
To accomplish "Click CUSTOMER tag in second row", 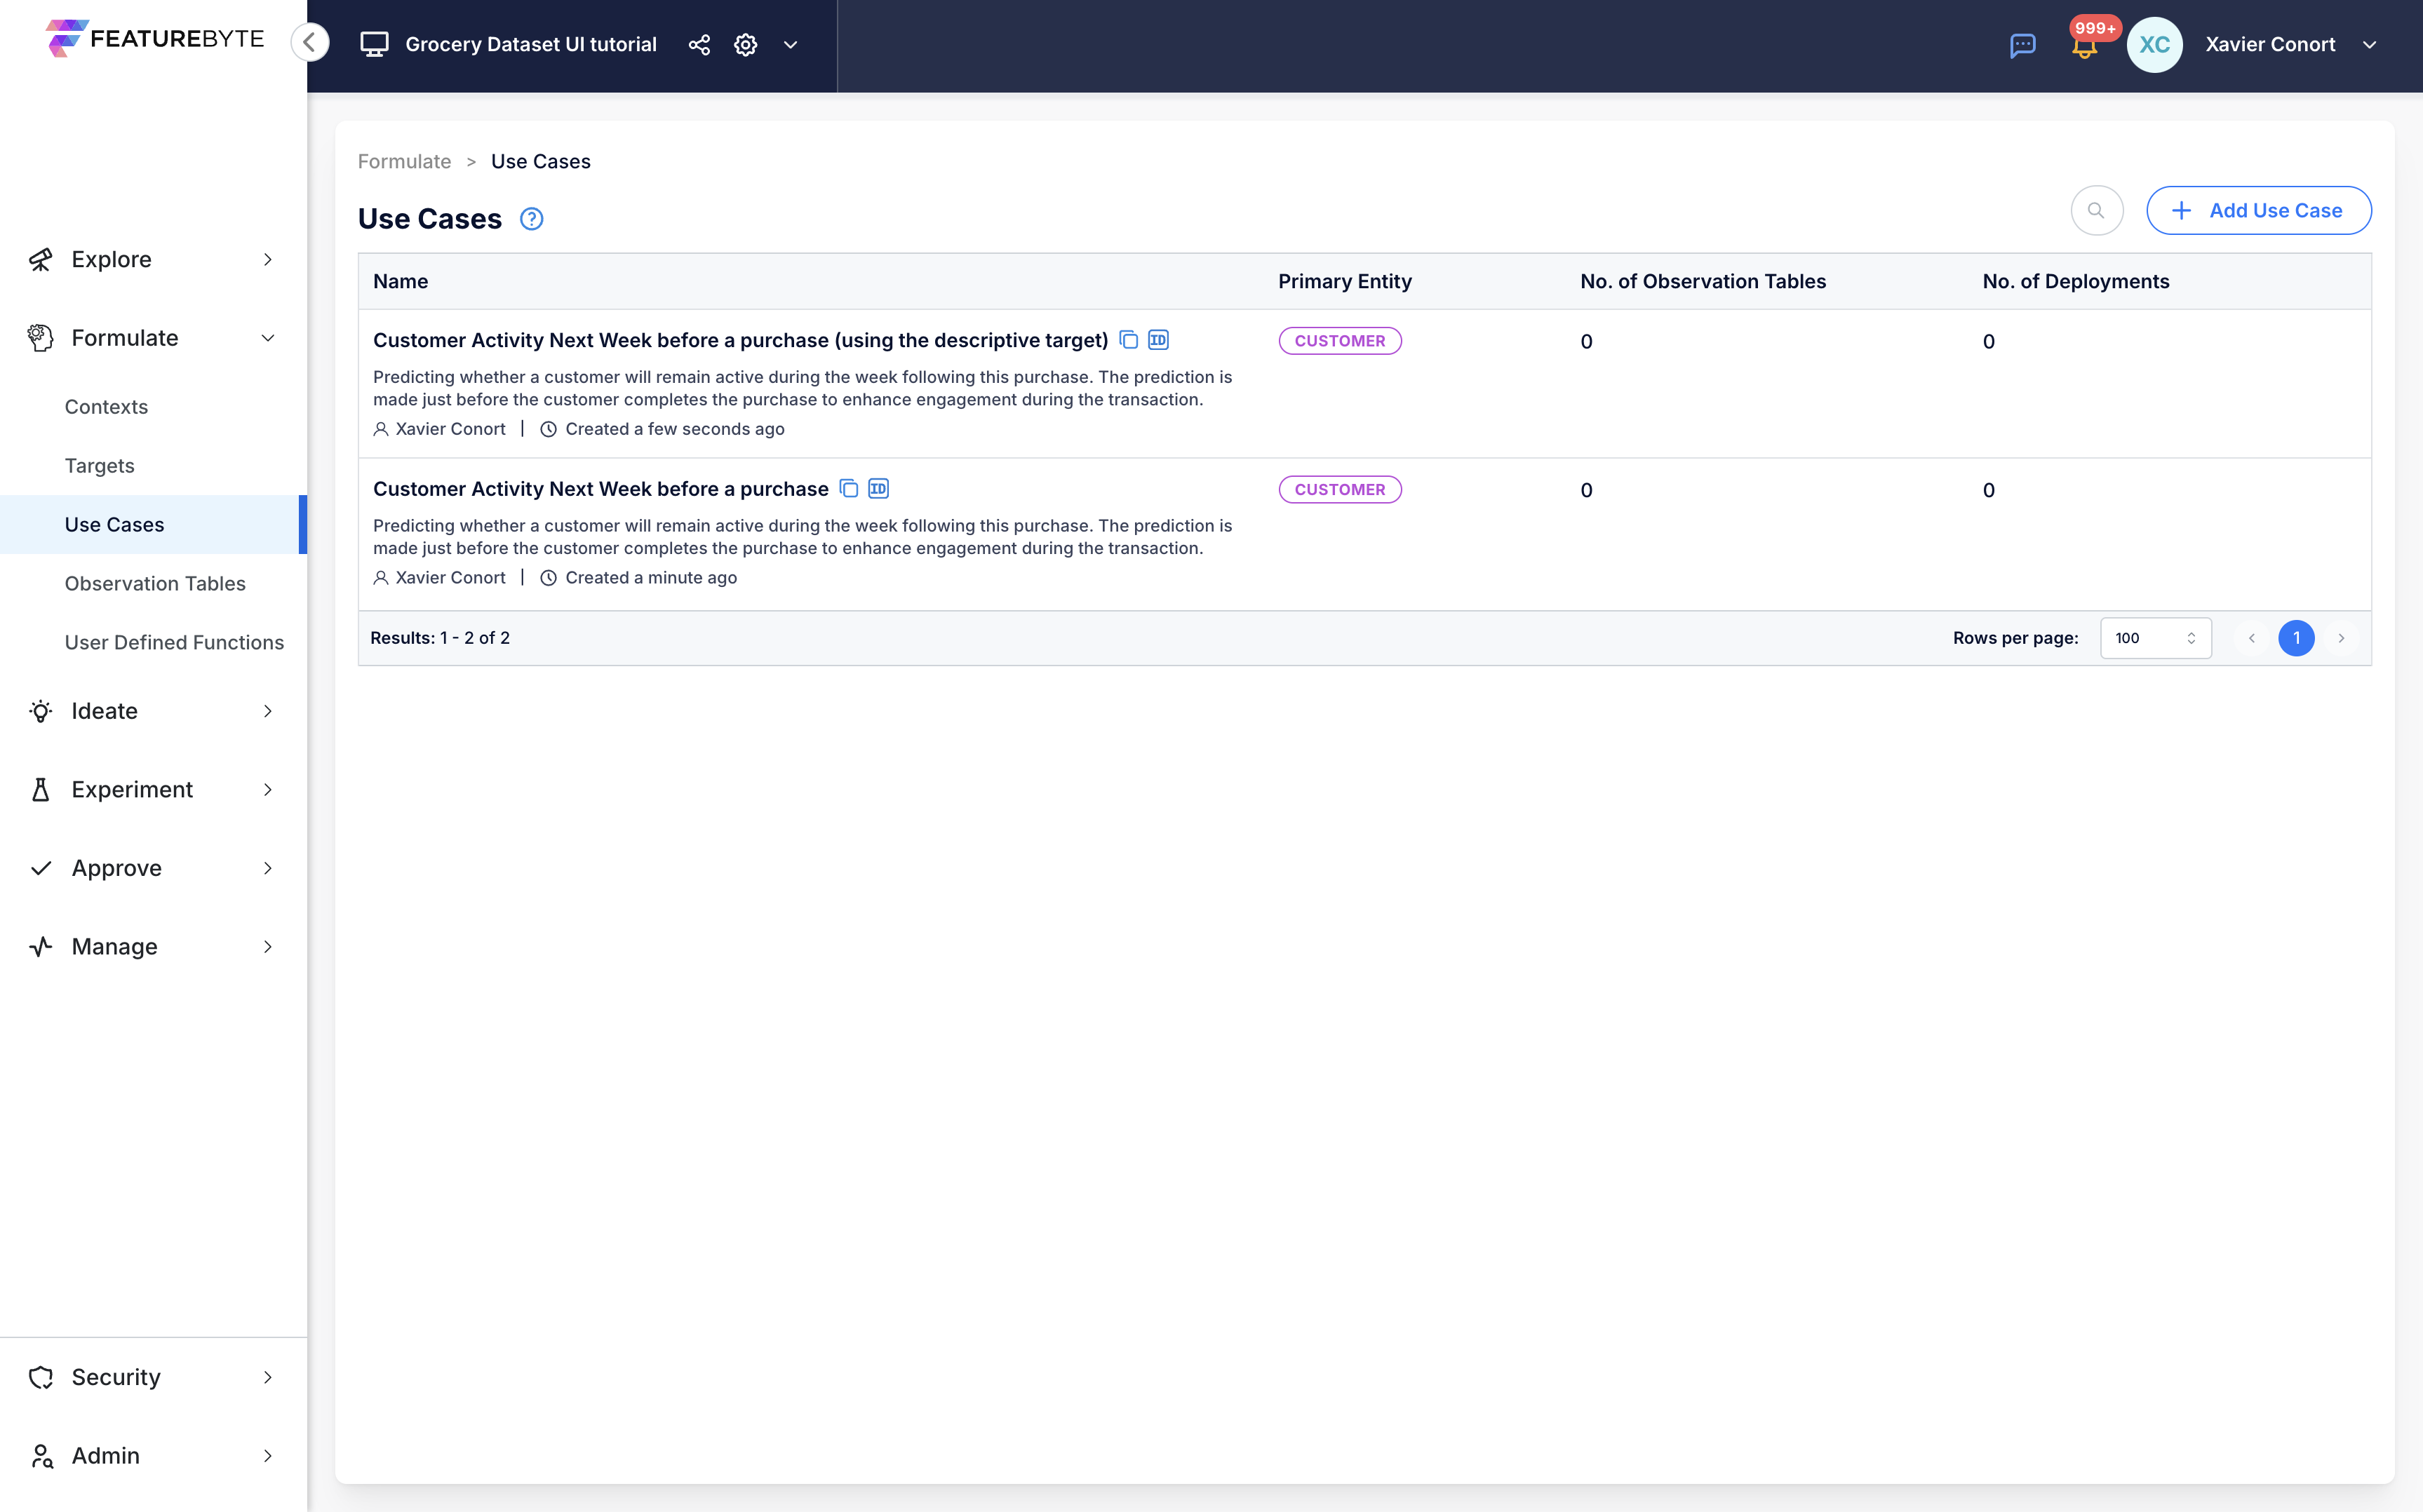I will (1339, 490).
